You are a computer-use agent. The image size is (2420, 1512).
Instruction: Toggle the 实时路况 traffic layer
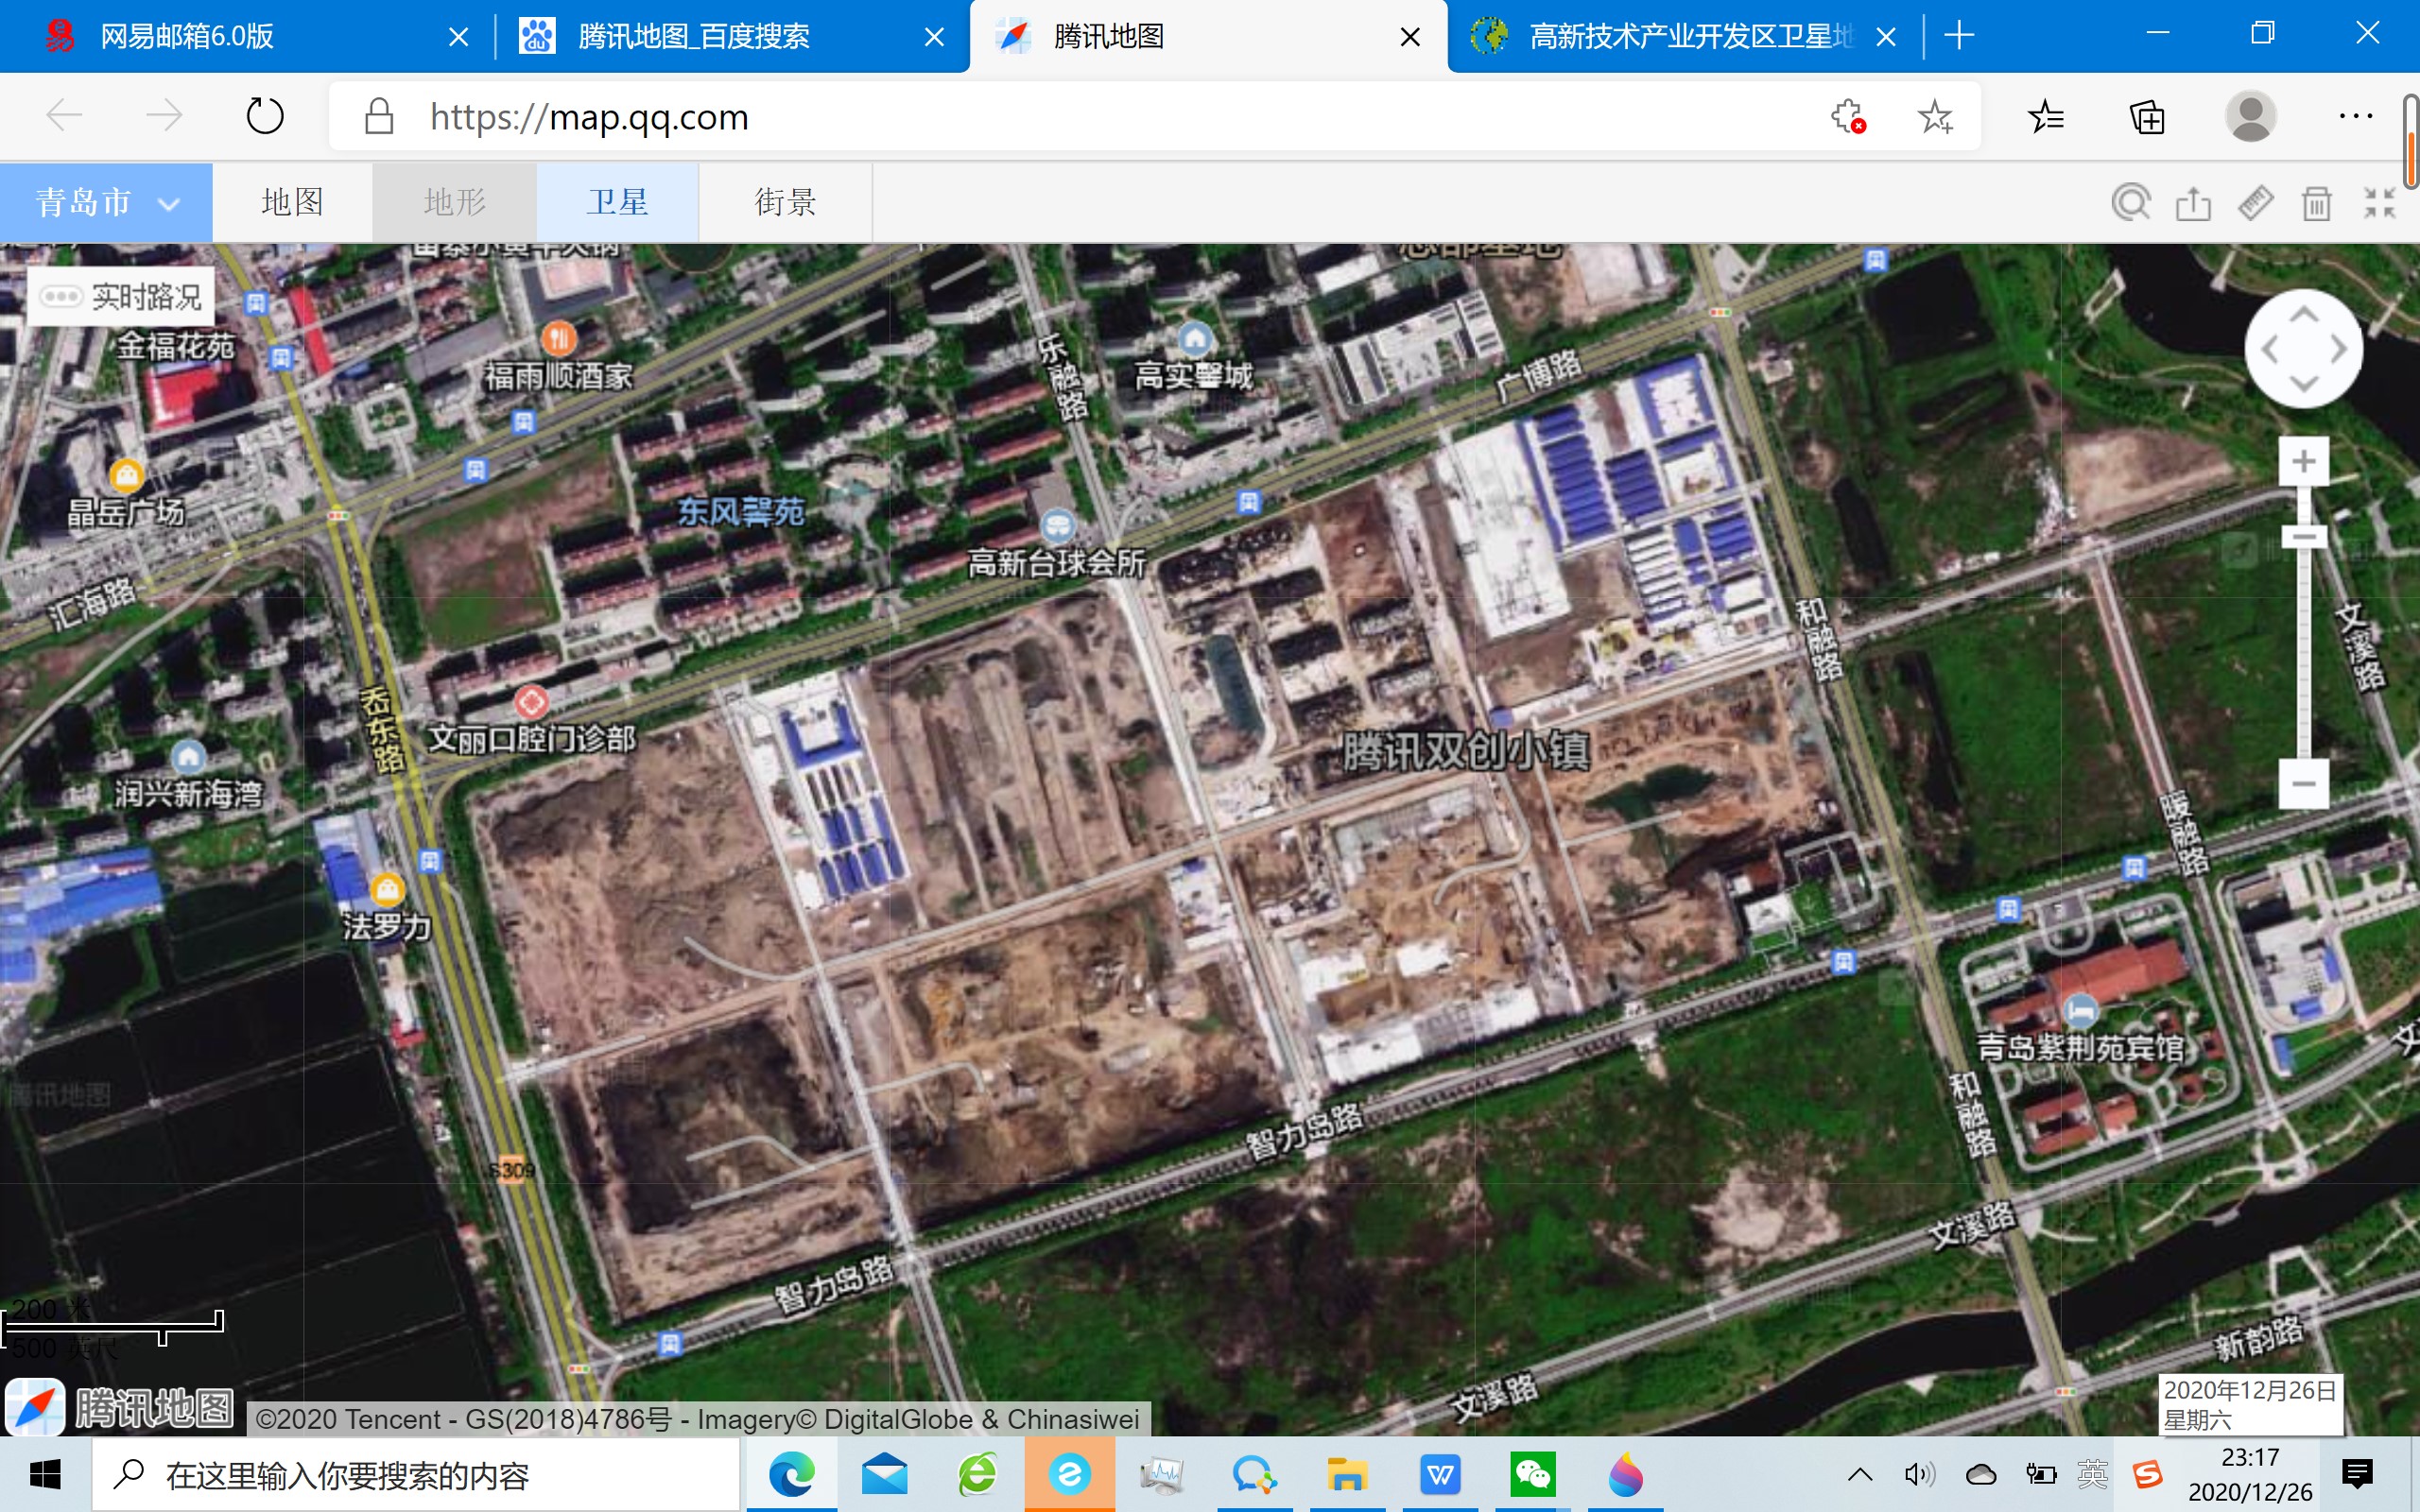click(x=121, y=296)
